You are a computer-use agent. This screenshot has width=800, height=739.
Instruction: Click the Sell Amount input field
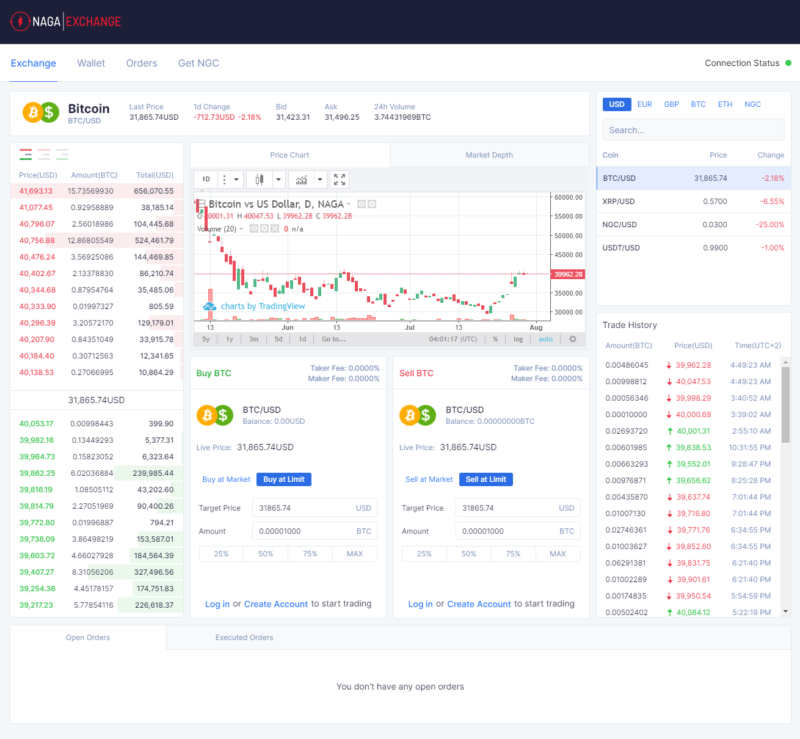[518, 531]
